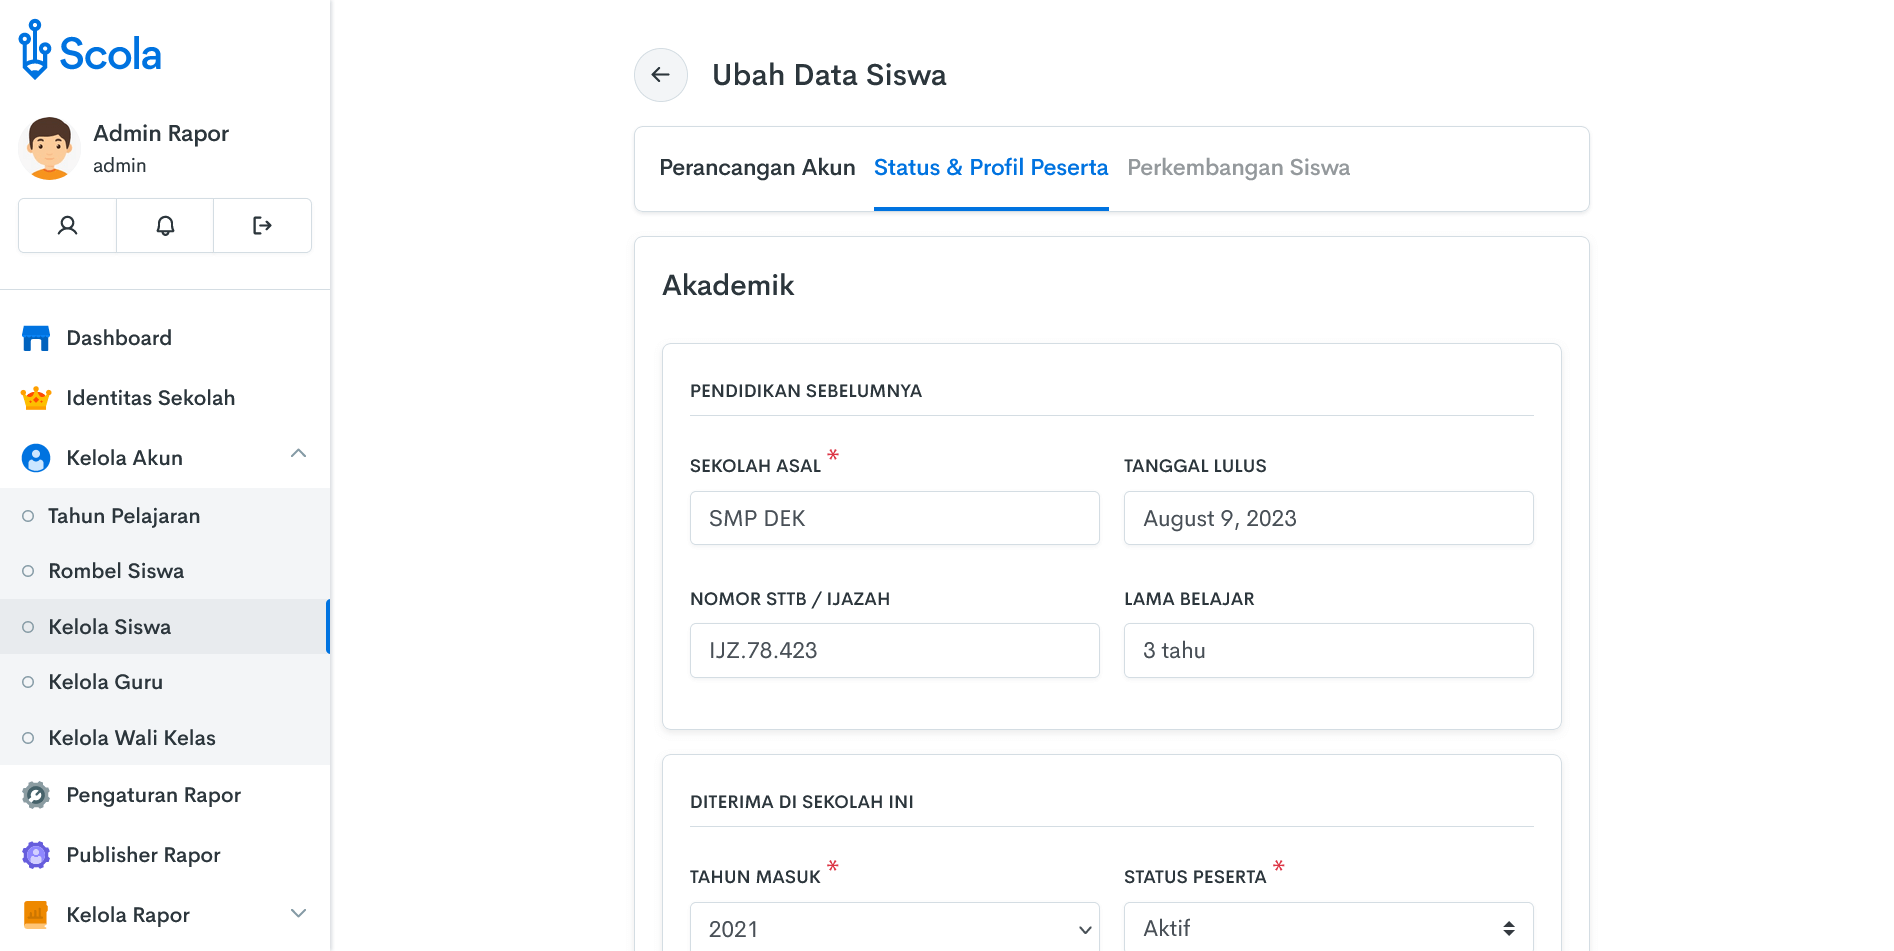Click the Tanggal Lulus date field
1894x951 pixels.
(x=1328, y=518)
